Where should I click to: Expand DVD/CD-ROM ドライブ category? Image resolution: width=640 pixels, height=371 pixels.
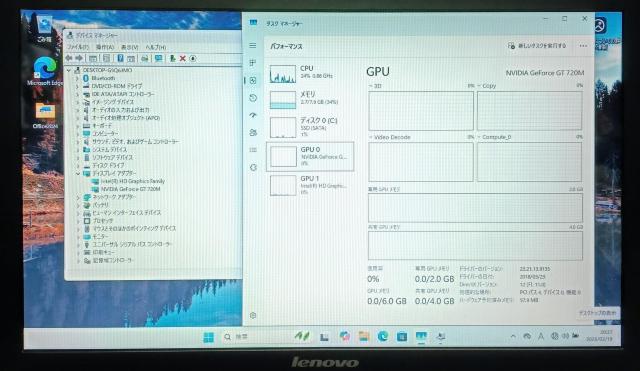click(x=78, y=86)
